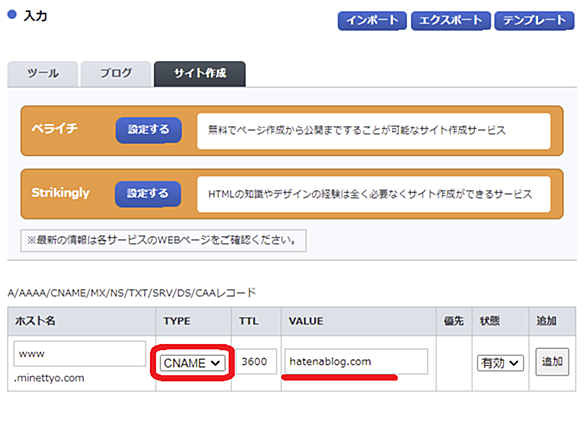Click the 追加 button in the record row
This screenshot has height=426, width=586.
552,362
